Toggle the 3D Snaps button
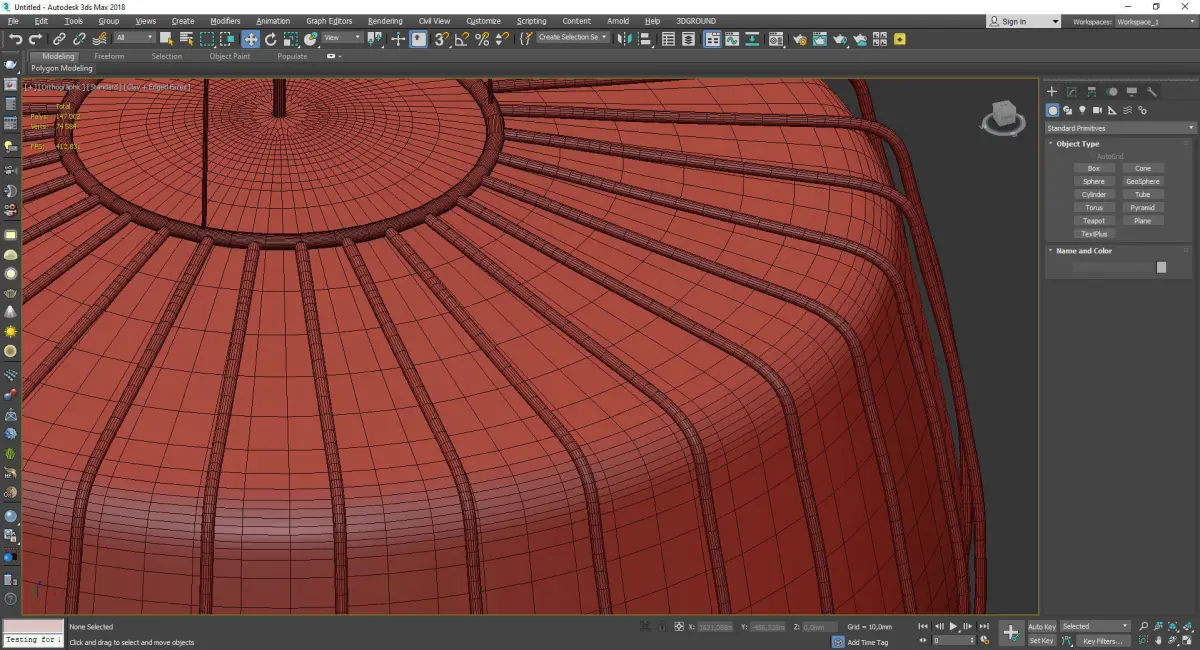The image size is (1200, 650). (x=441, y=39)
